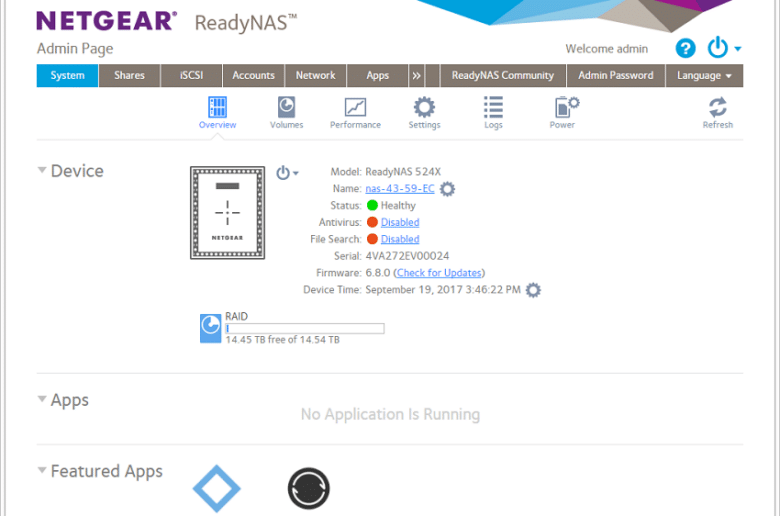
Task: Open the Volumes section icon
Action: [286, 107]
